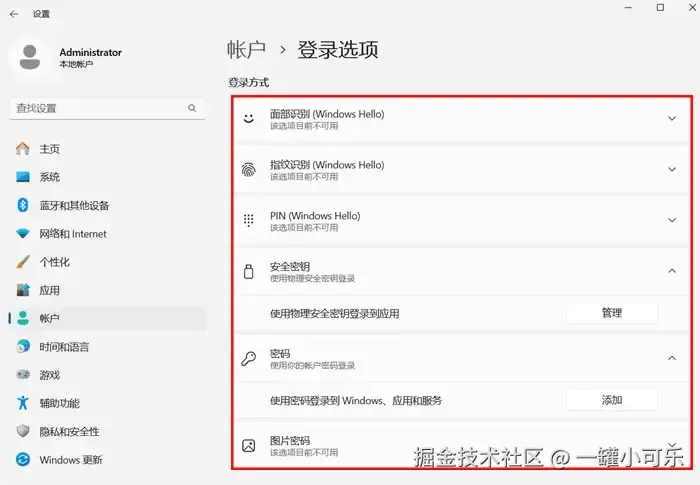Click the 帐户 person icon
Screen dimensions: 700x485
(23, 318)
